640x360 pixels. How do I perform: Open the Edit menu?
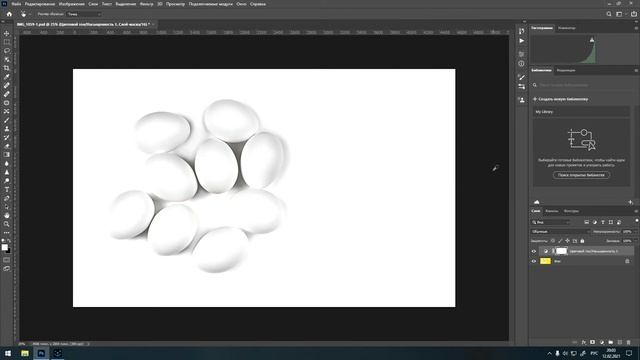(40, 4)
